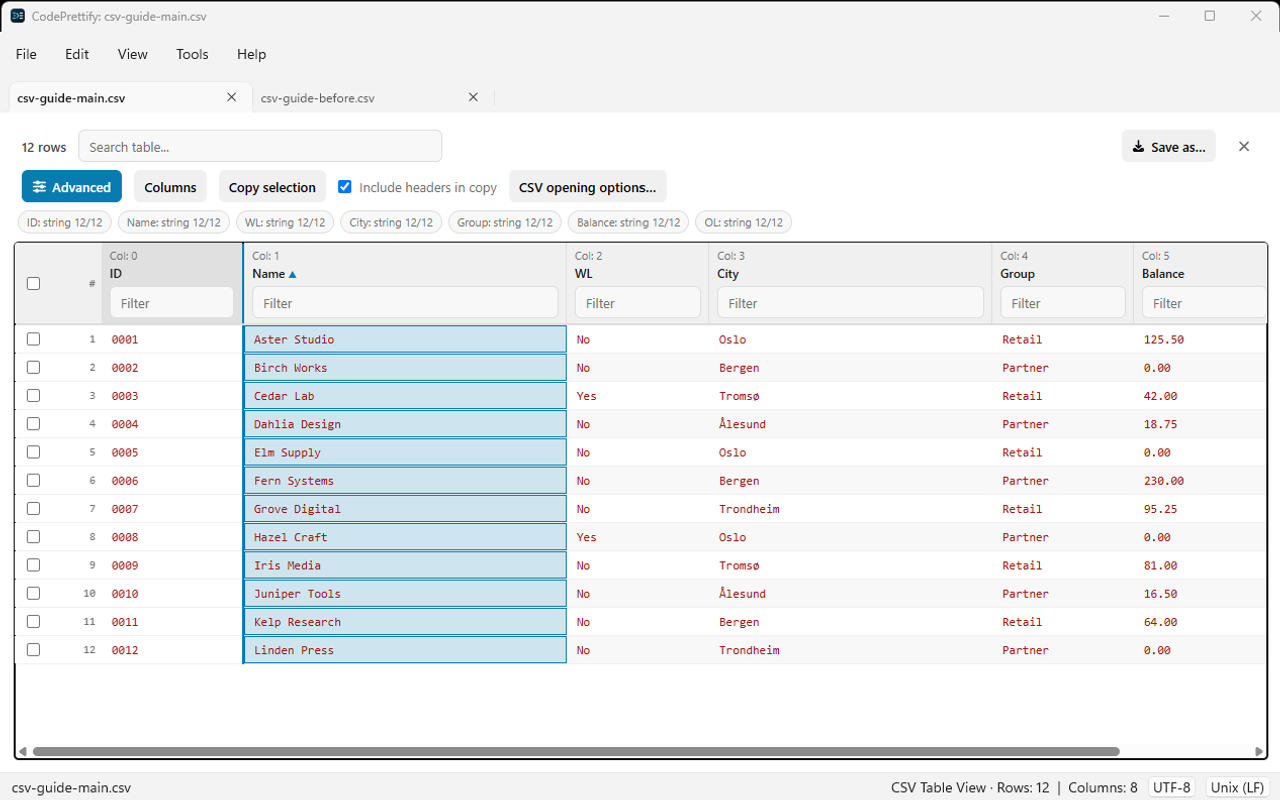Click the Copy selection button
Screen dimensions: 1280x800
pos(272,186)
